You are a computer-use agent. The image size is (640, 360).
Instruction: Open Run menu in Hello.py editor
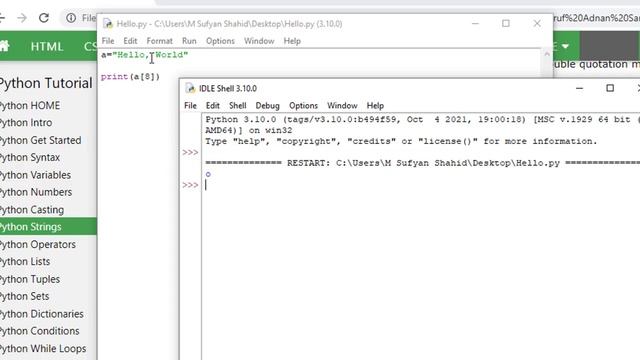[189, 41]
